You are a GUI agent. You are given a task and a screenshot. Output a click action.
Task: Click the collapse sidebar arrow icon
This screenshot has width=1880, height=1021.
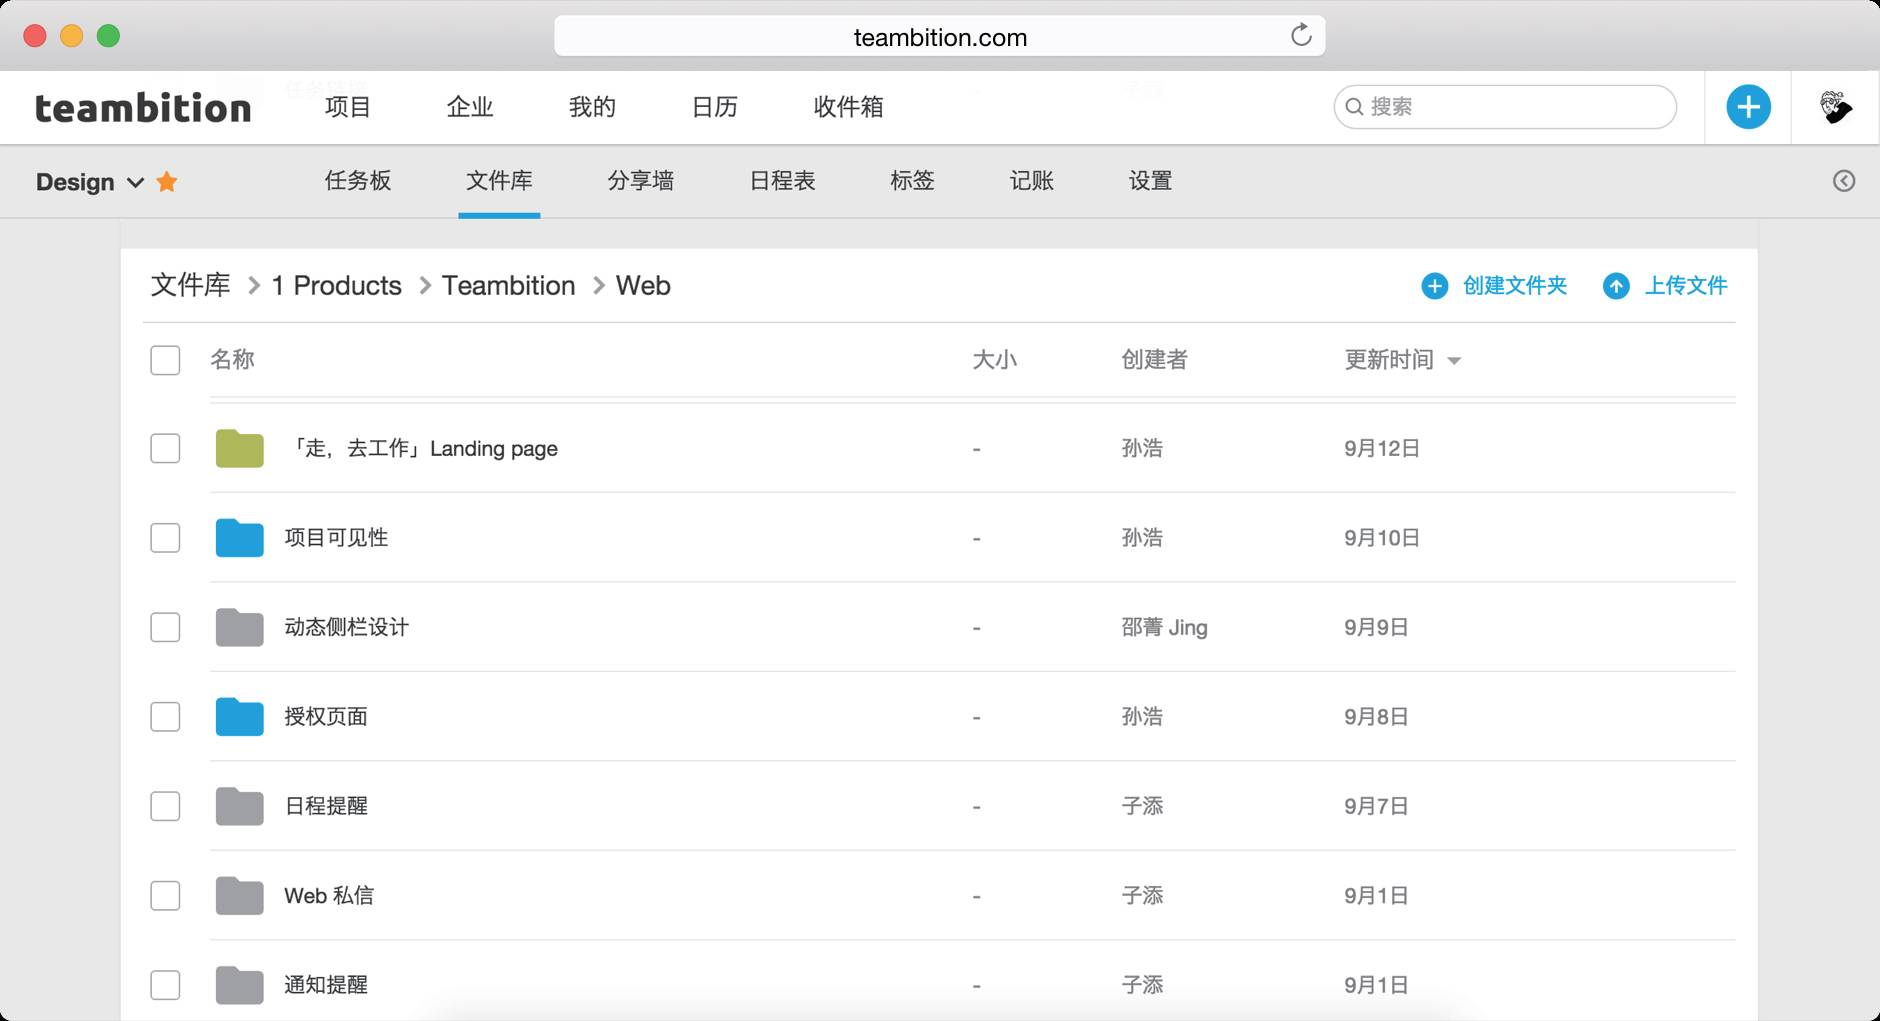click(x=1844, y=181)
